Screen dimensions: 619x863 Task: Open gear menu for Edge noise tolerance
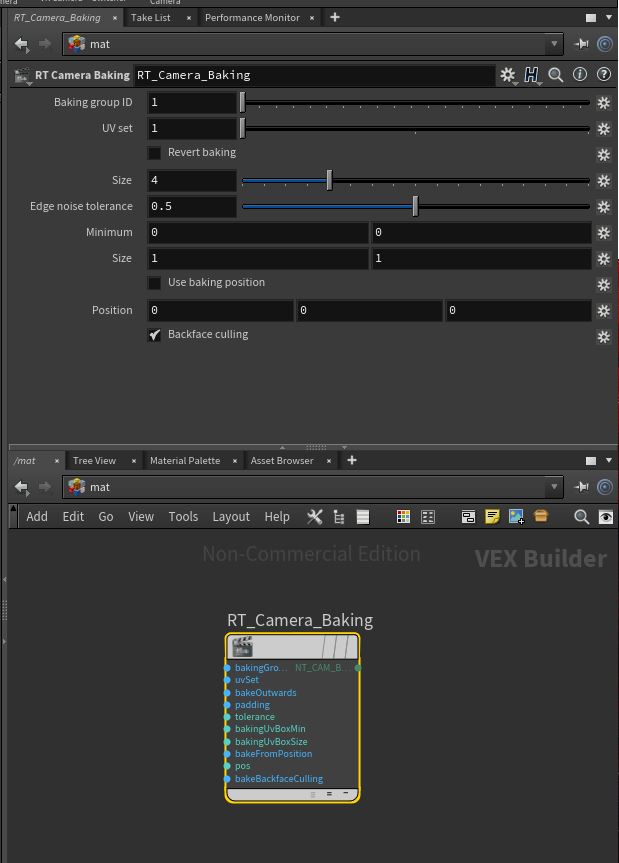604,207
